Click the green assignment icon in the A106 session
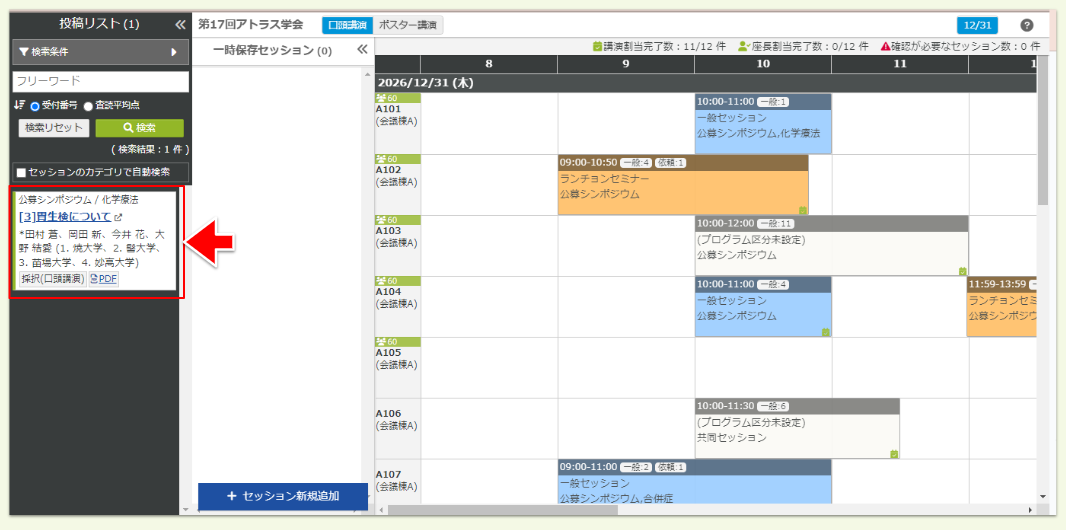 click(893, 454)
